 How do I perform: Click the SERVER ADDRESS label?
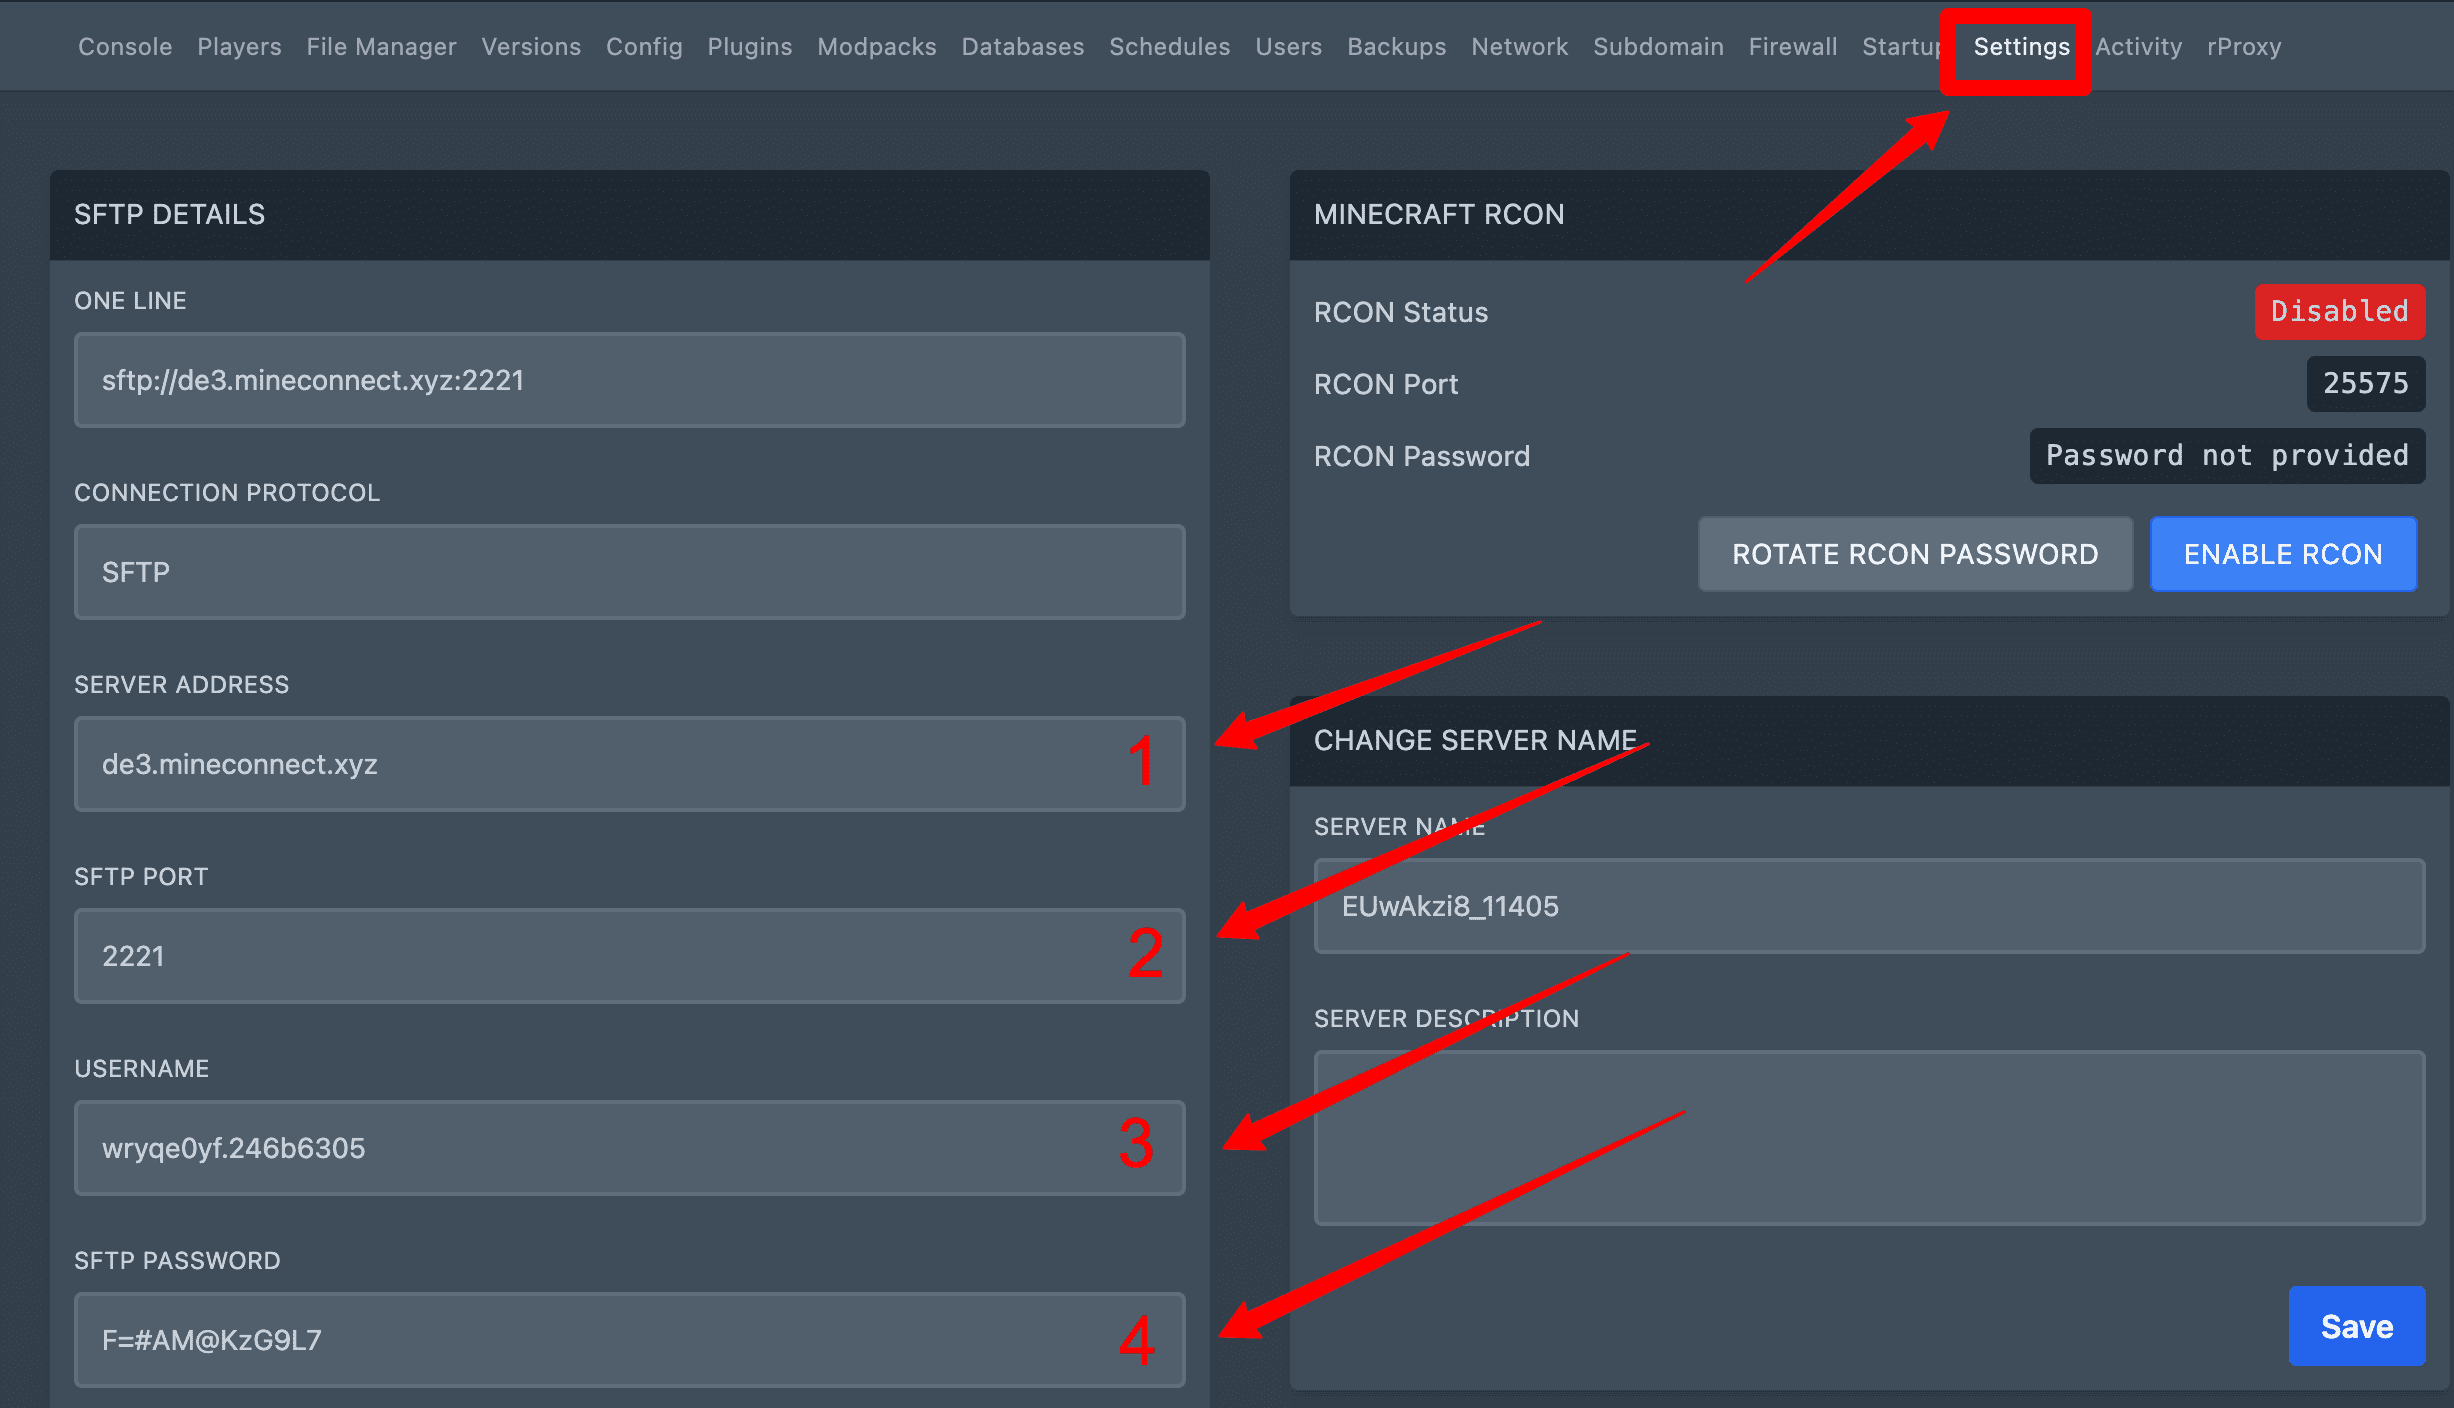182,684
